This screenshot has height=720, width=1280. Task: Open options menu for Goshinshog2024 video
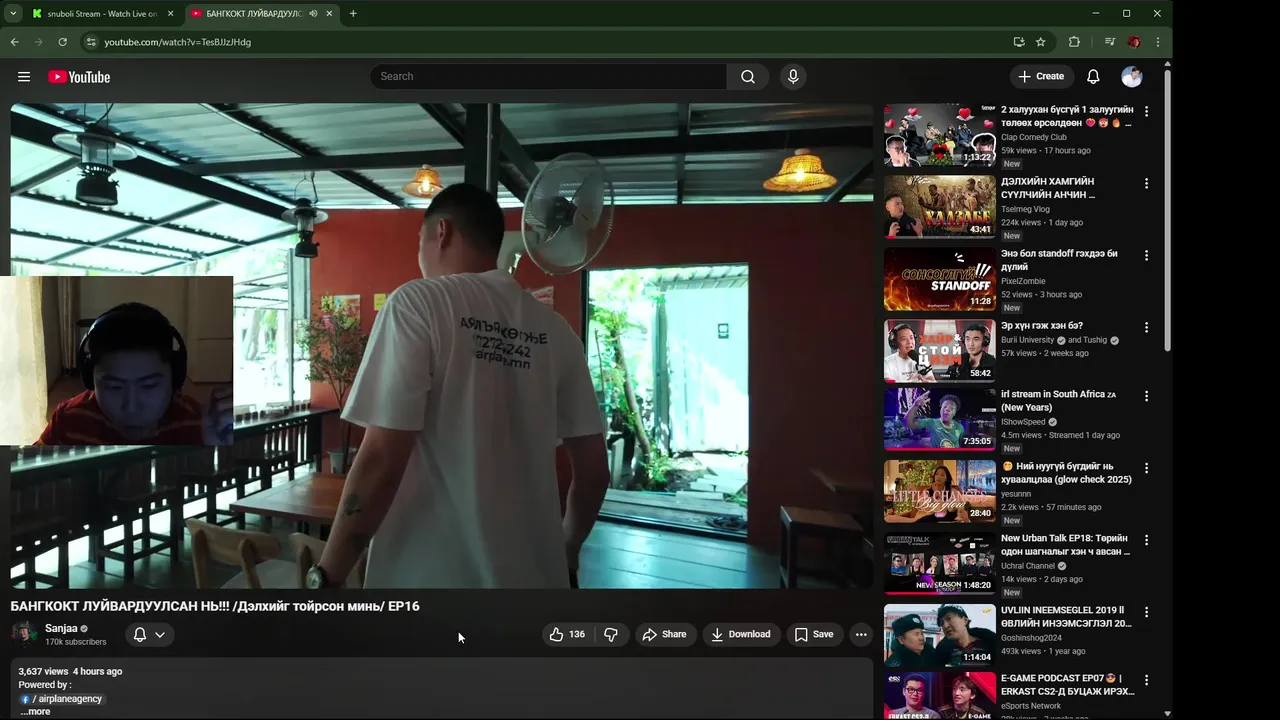1146,611
